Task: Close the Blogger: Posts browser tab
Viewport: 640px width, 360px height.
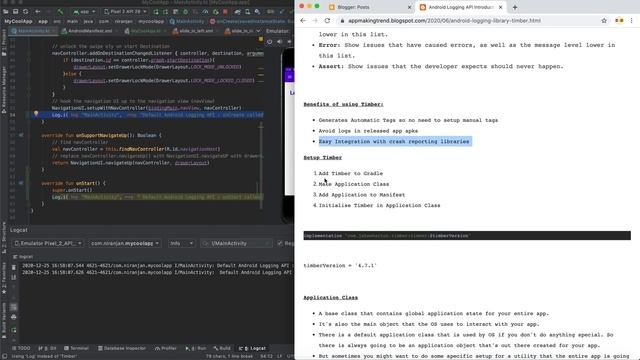Action: [x=409, y=7]
